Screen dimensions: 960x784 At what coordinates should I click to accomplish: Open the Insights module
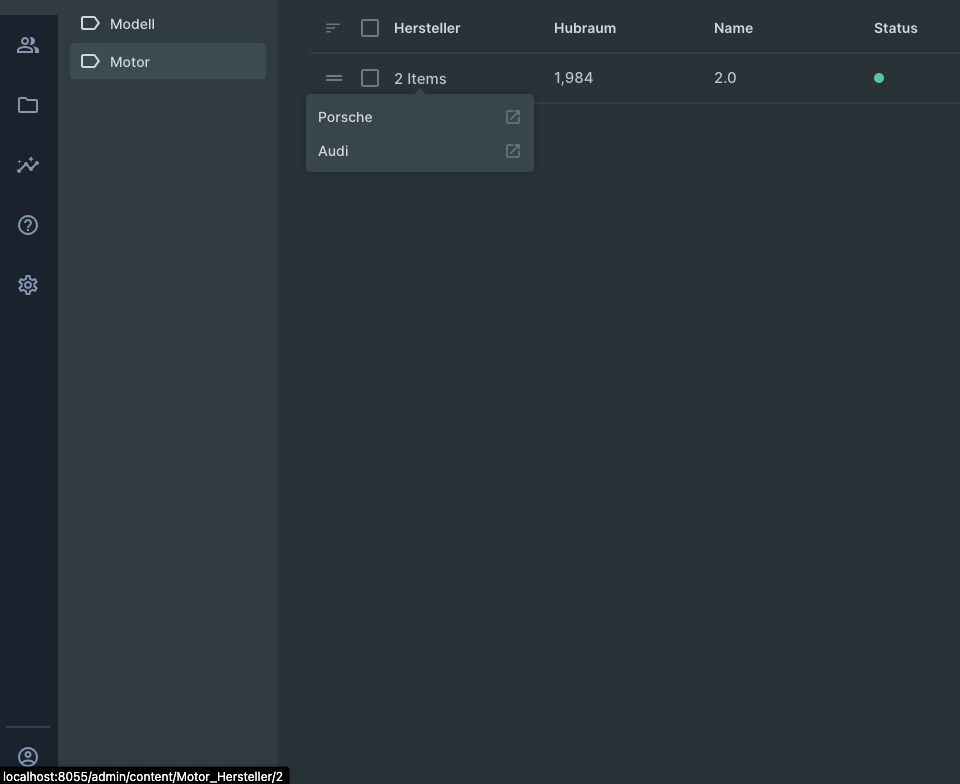(x=28, y=165)
